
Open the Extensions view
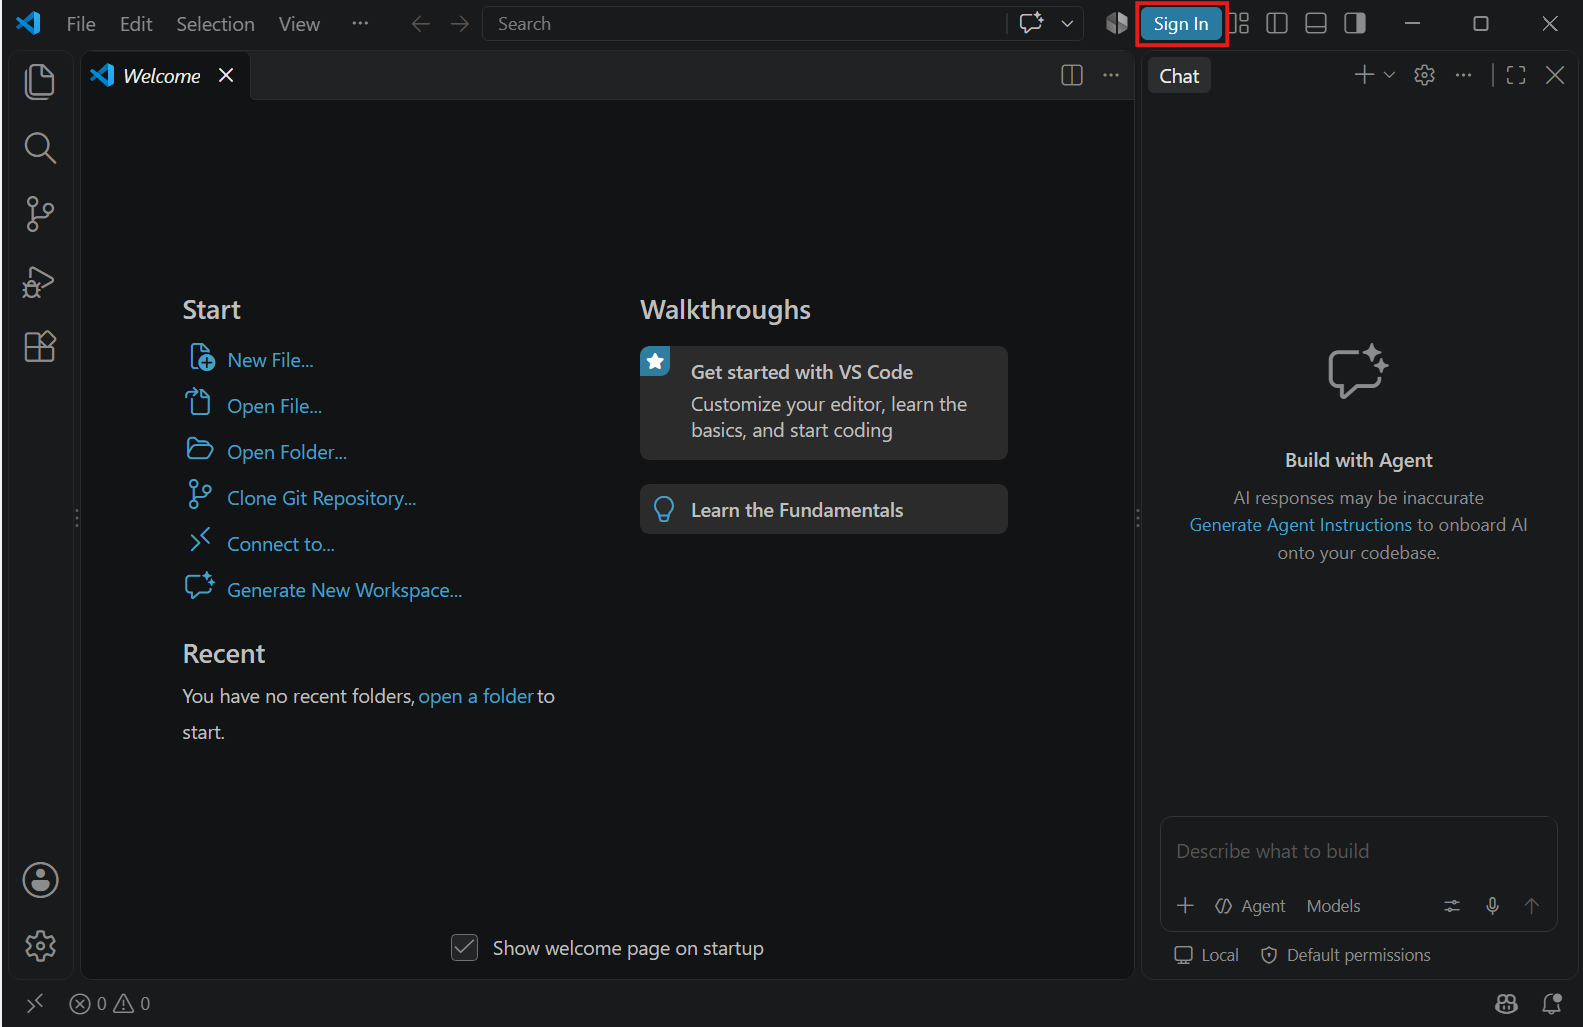coord(39,347)
